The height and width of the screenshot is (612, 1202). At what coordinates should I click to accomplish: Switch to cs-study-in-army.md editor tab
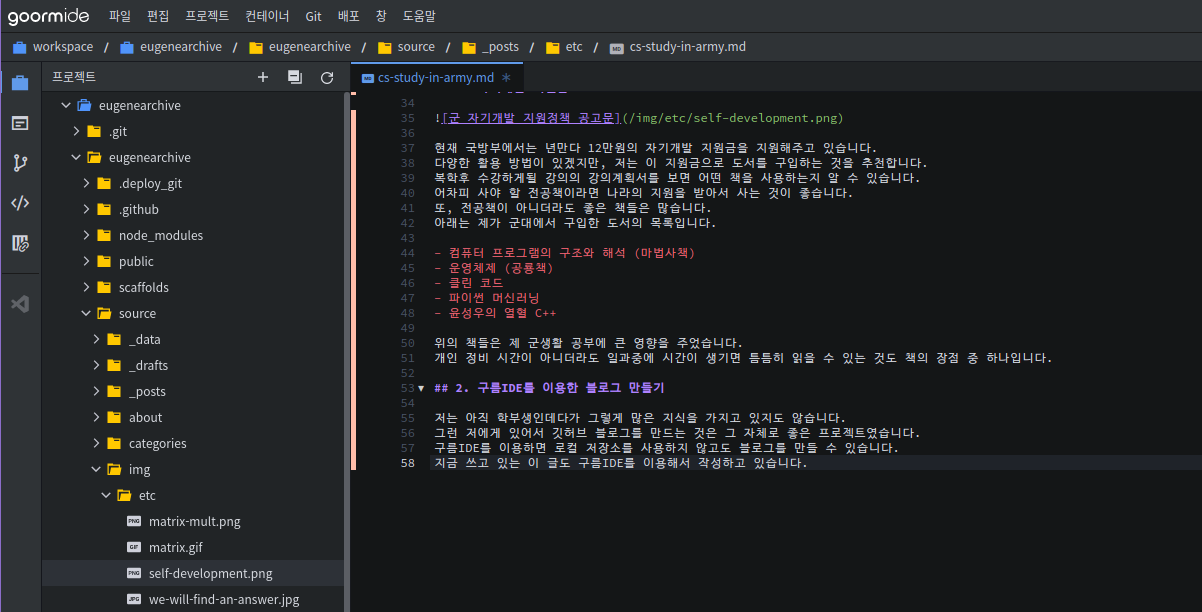[435, 77]
